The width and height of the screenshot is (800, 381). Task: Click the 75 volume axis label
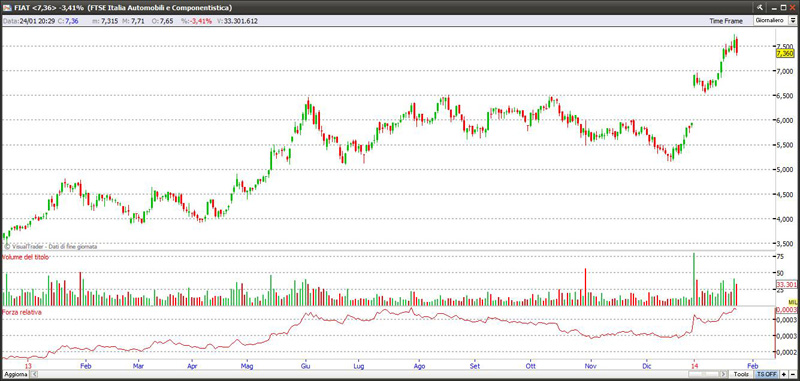click(781, 257)
